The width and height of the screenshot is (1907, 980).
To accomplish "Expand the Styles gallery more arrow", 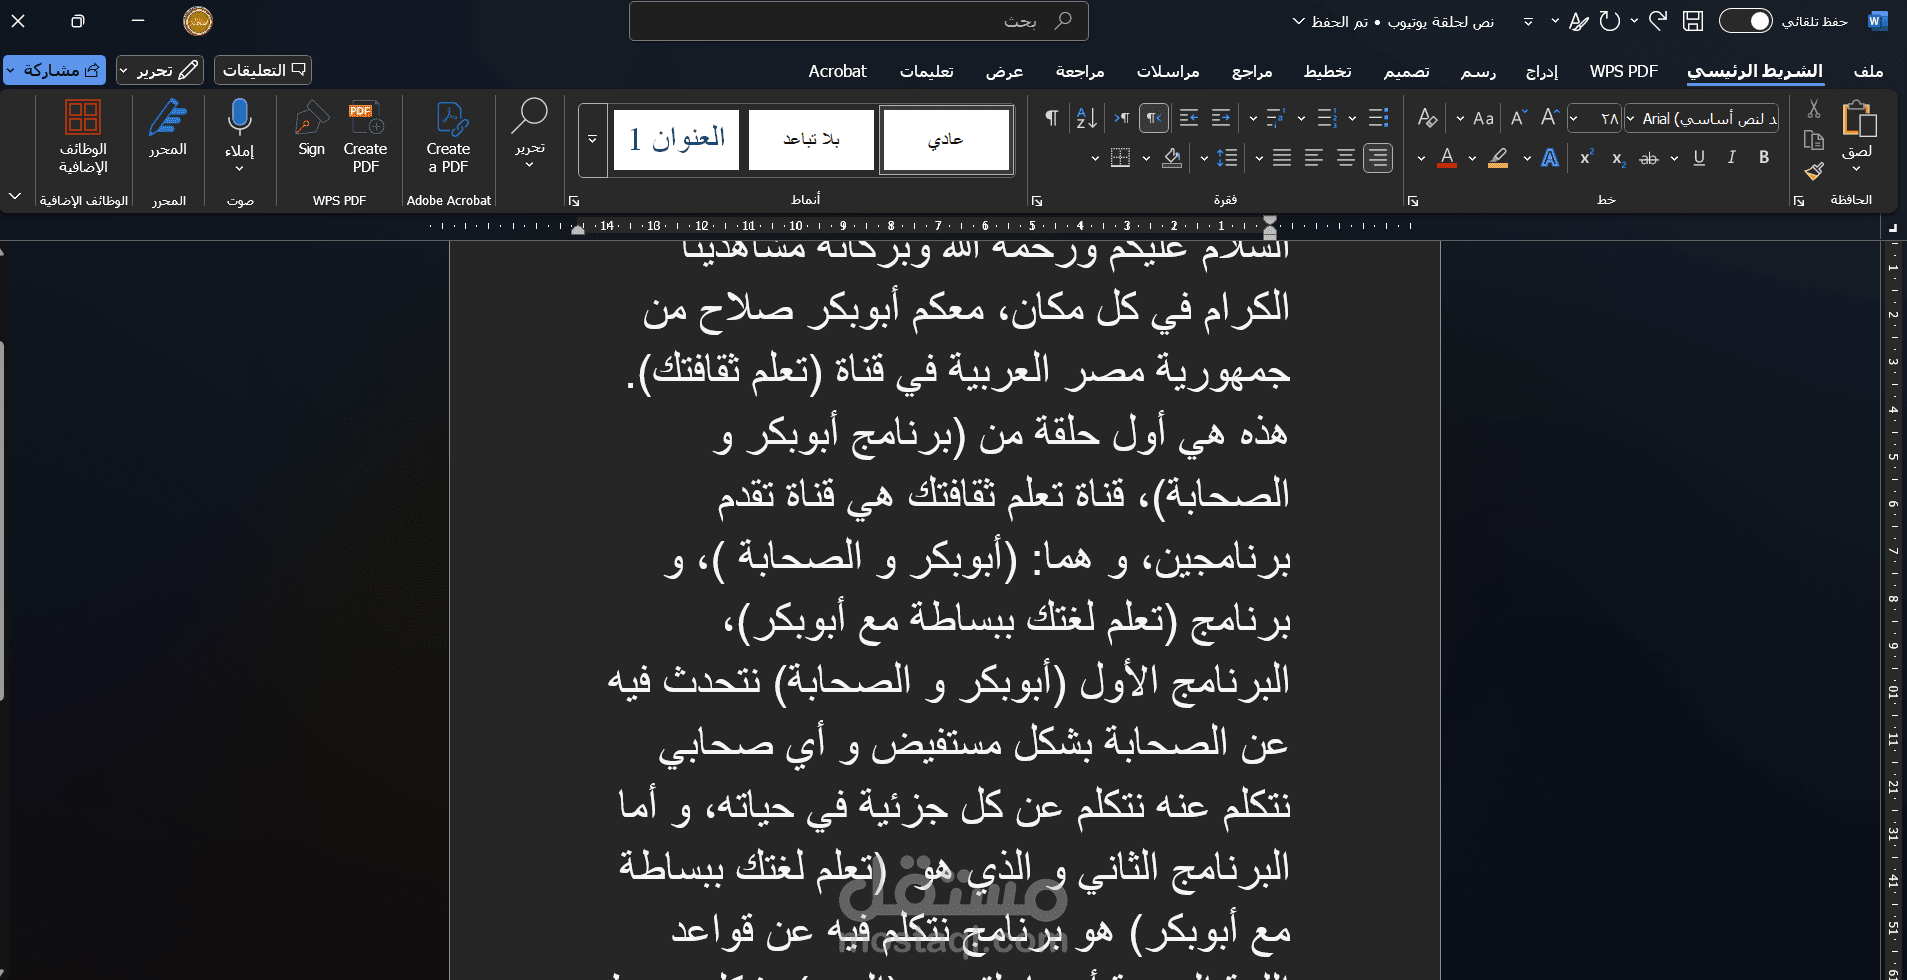I will [x=593, y=140].
